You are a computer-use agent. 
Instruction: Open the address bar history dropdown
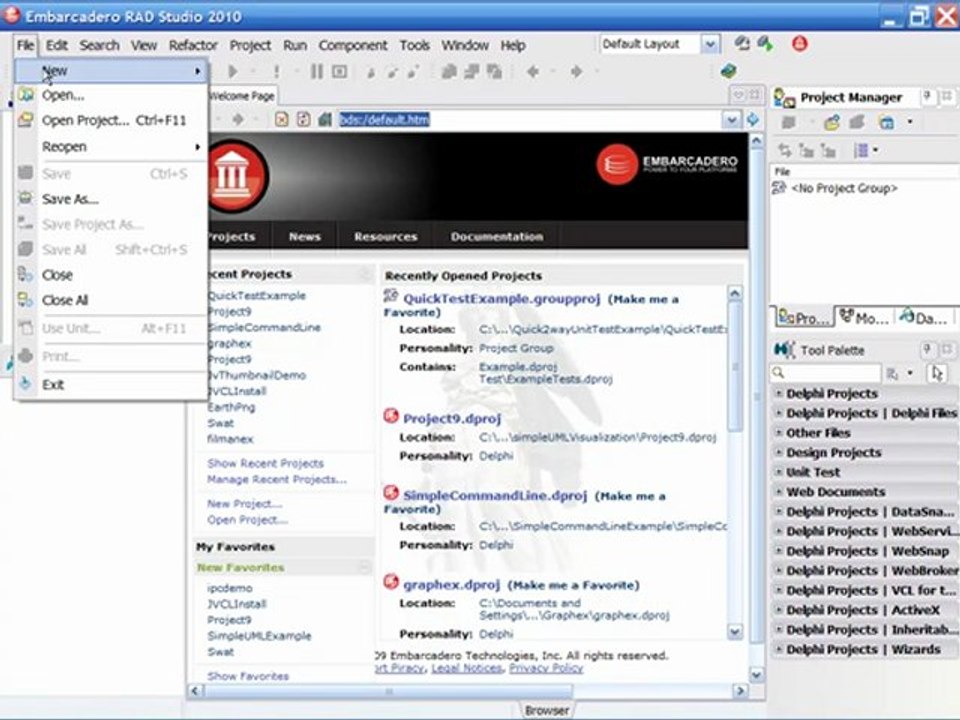coord(731,120)
